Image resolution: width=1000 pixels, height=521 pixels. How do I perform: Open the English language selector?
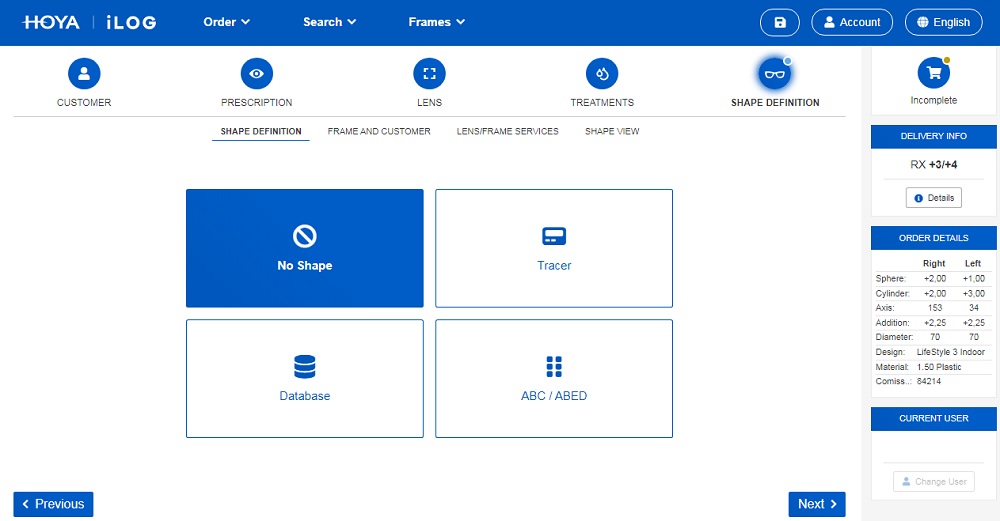pyautogui.click(x=943, y=22)
